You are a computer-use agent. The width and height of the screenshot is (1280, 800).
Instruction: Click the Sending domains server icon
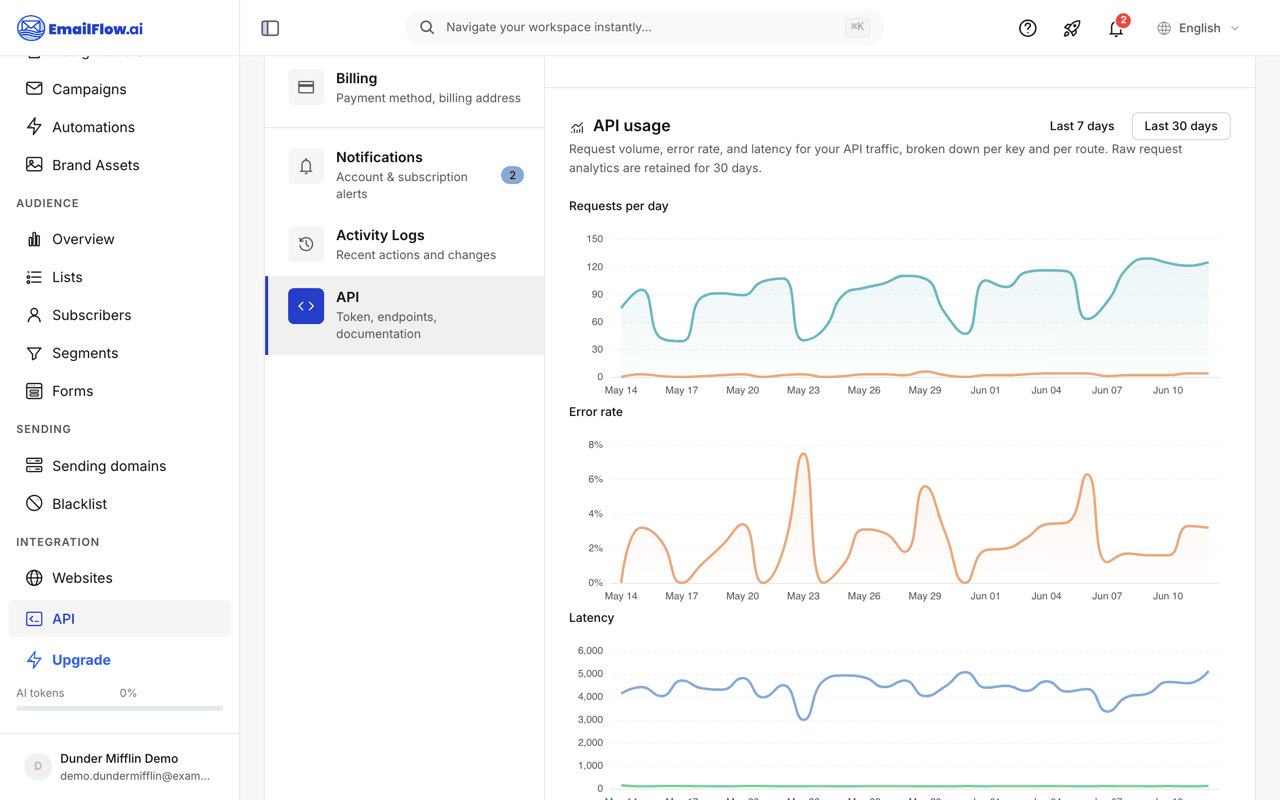point(34,465)
